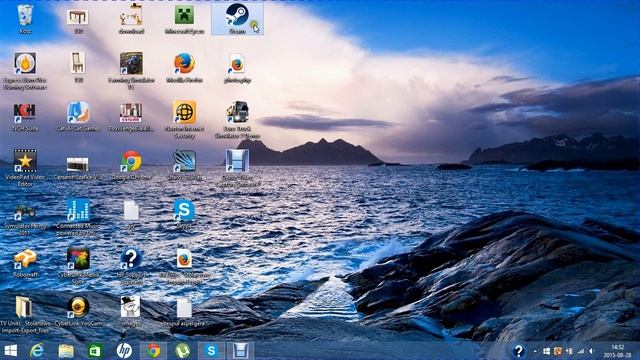Launch the CyberLink YouCam shortcut
This screenshot has width=640, height=360.
(78, 307)
